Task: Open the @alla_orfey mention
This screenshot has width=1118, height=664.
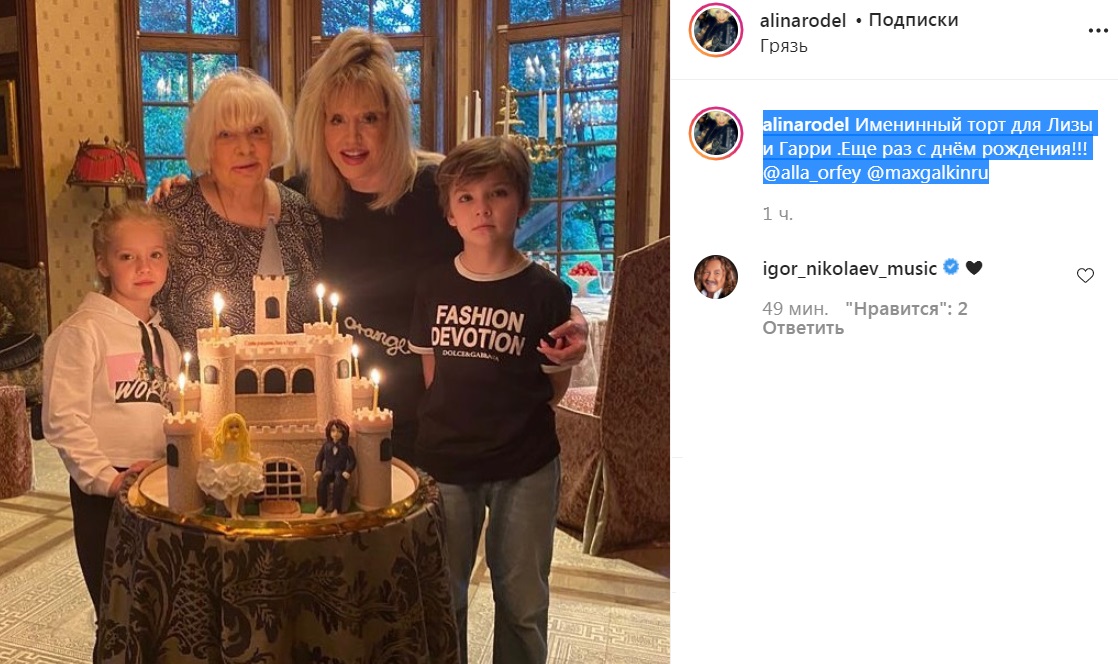Action: [812, 173]
